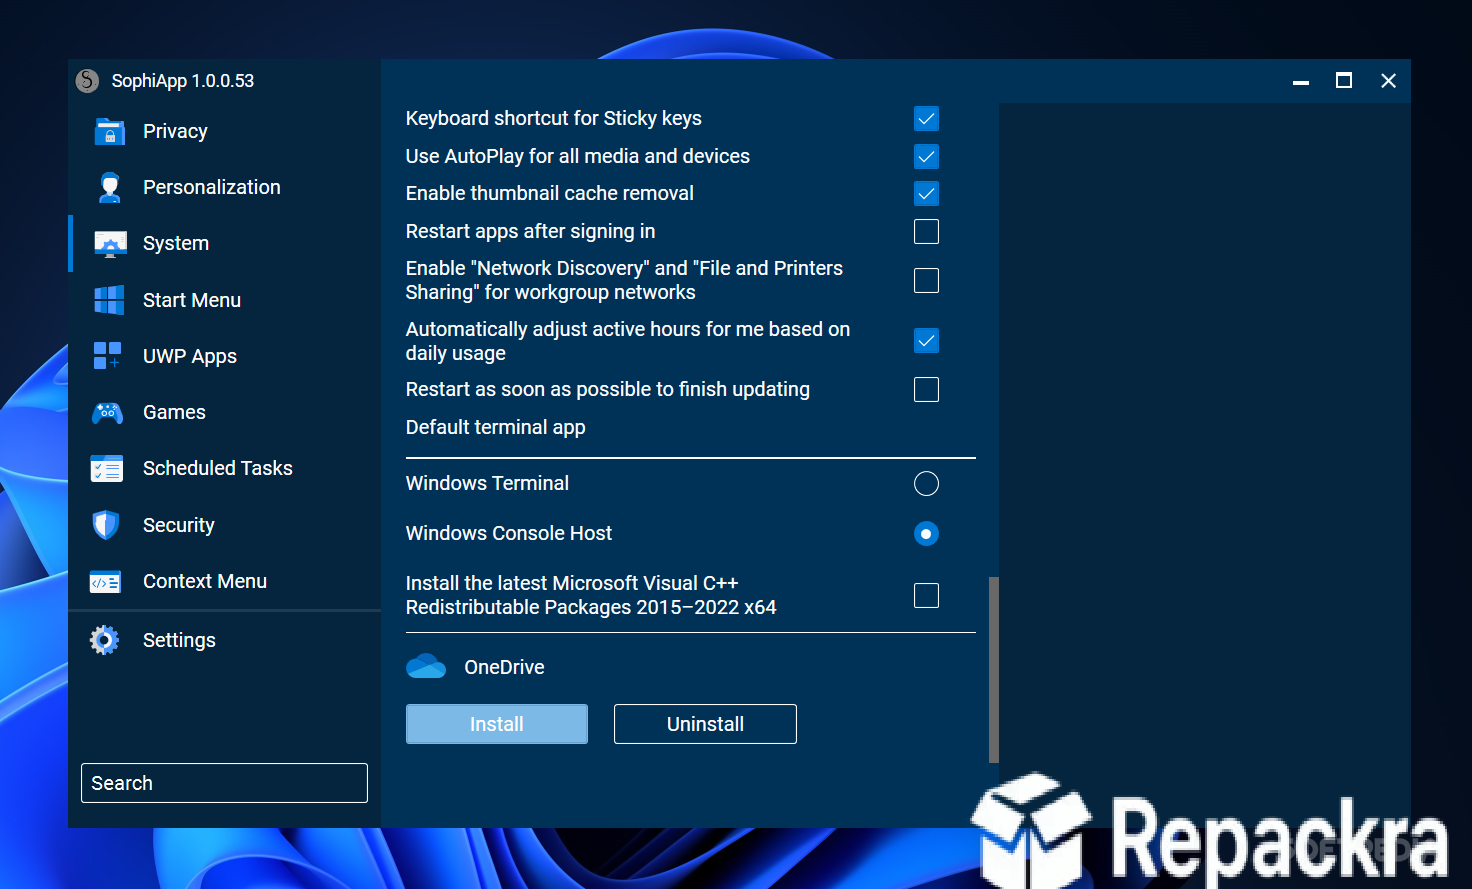This screenshot has width=1472, height=889.
Task: Click the UWP Apps tiles icon
Action: (x=108, y=356)
